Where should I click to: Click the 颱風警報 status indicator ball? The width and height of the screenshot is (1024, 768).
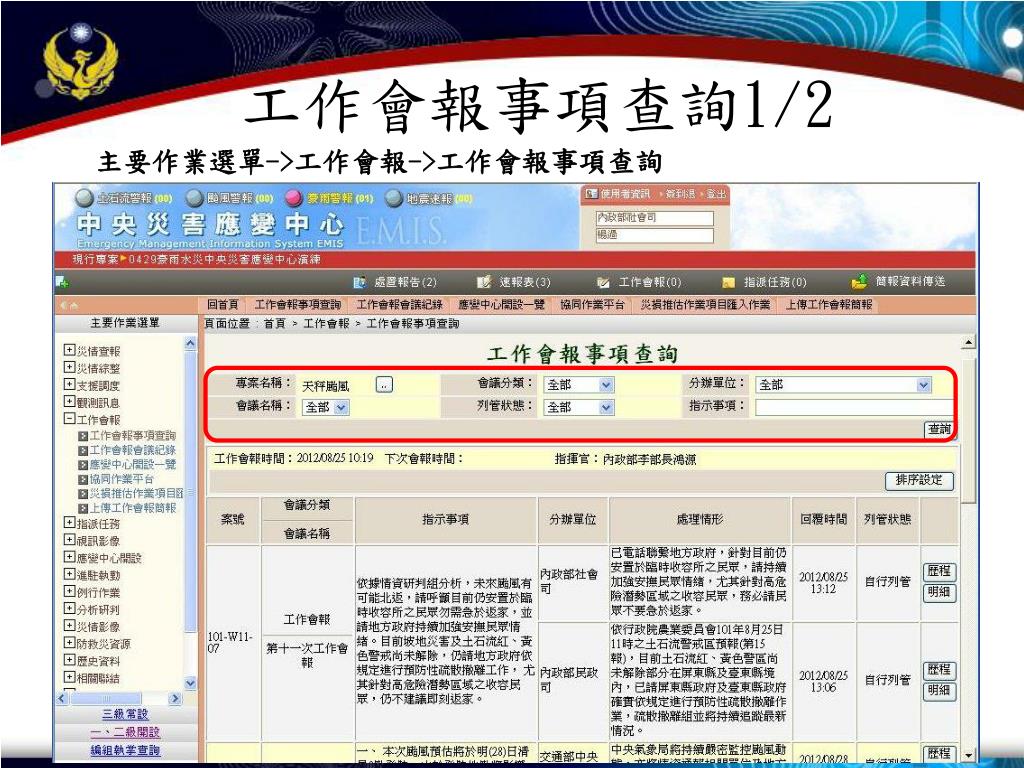click(194, 198)
